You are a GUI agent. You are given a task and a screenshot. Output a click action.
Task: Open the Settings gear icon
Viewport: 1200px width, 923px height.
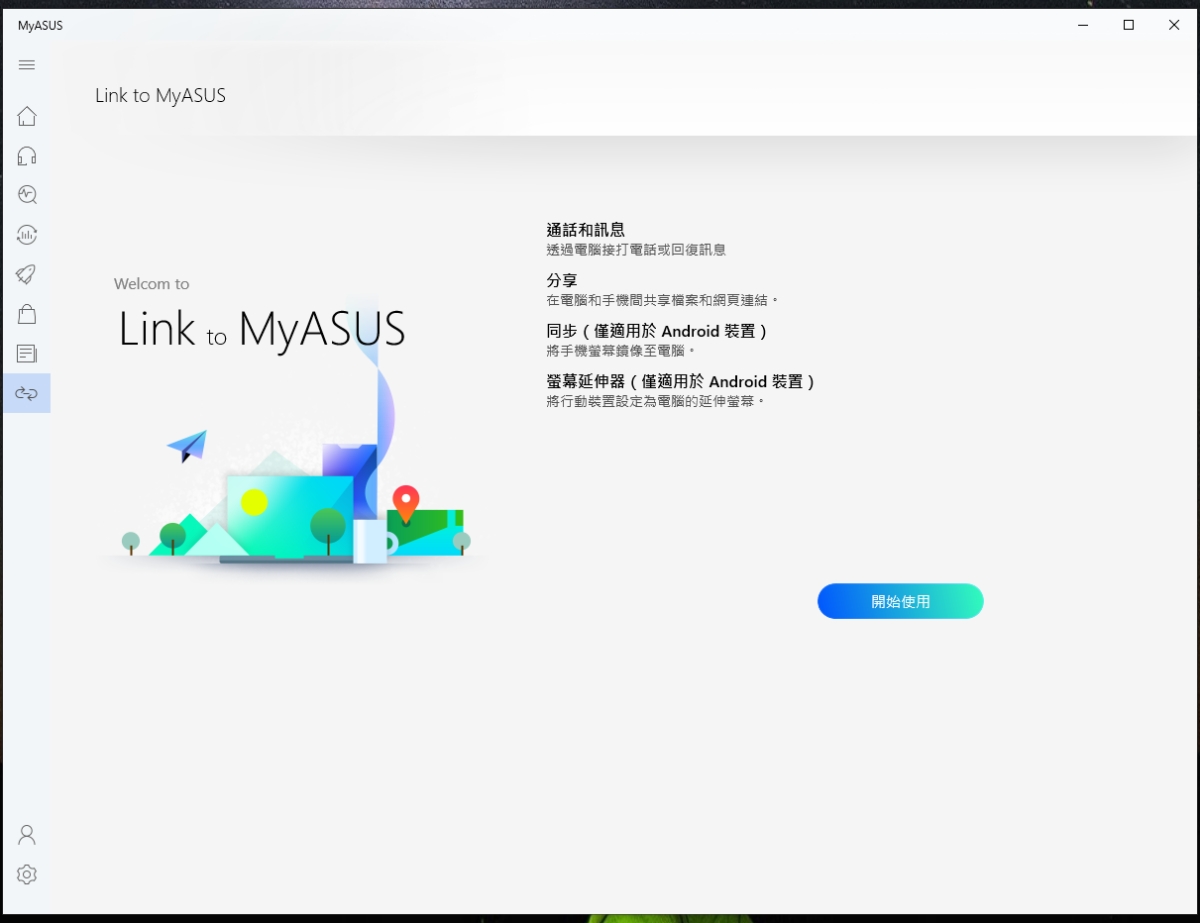[x=27, y=874]
